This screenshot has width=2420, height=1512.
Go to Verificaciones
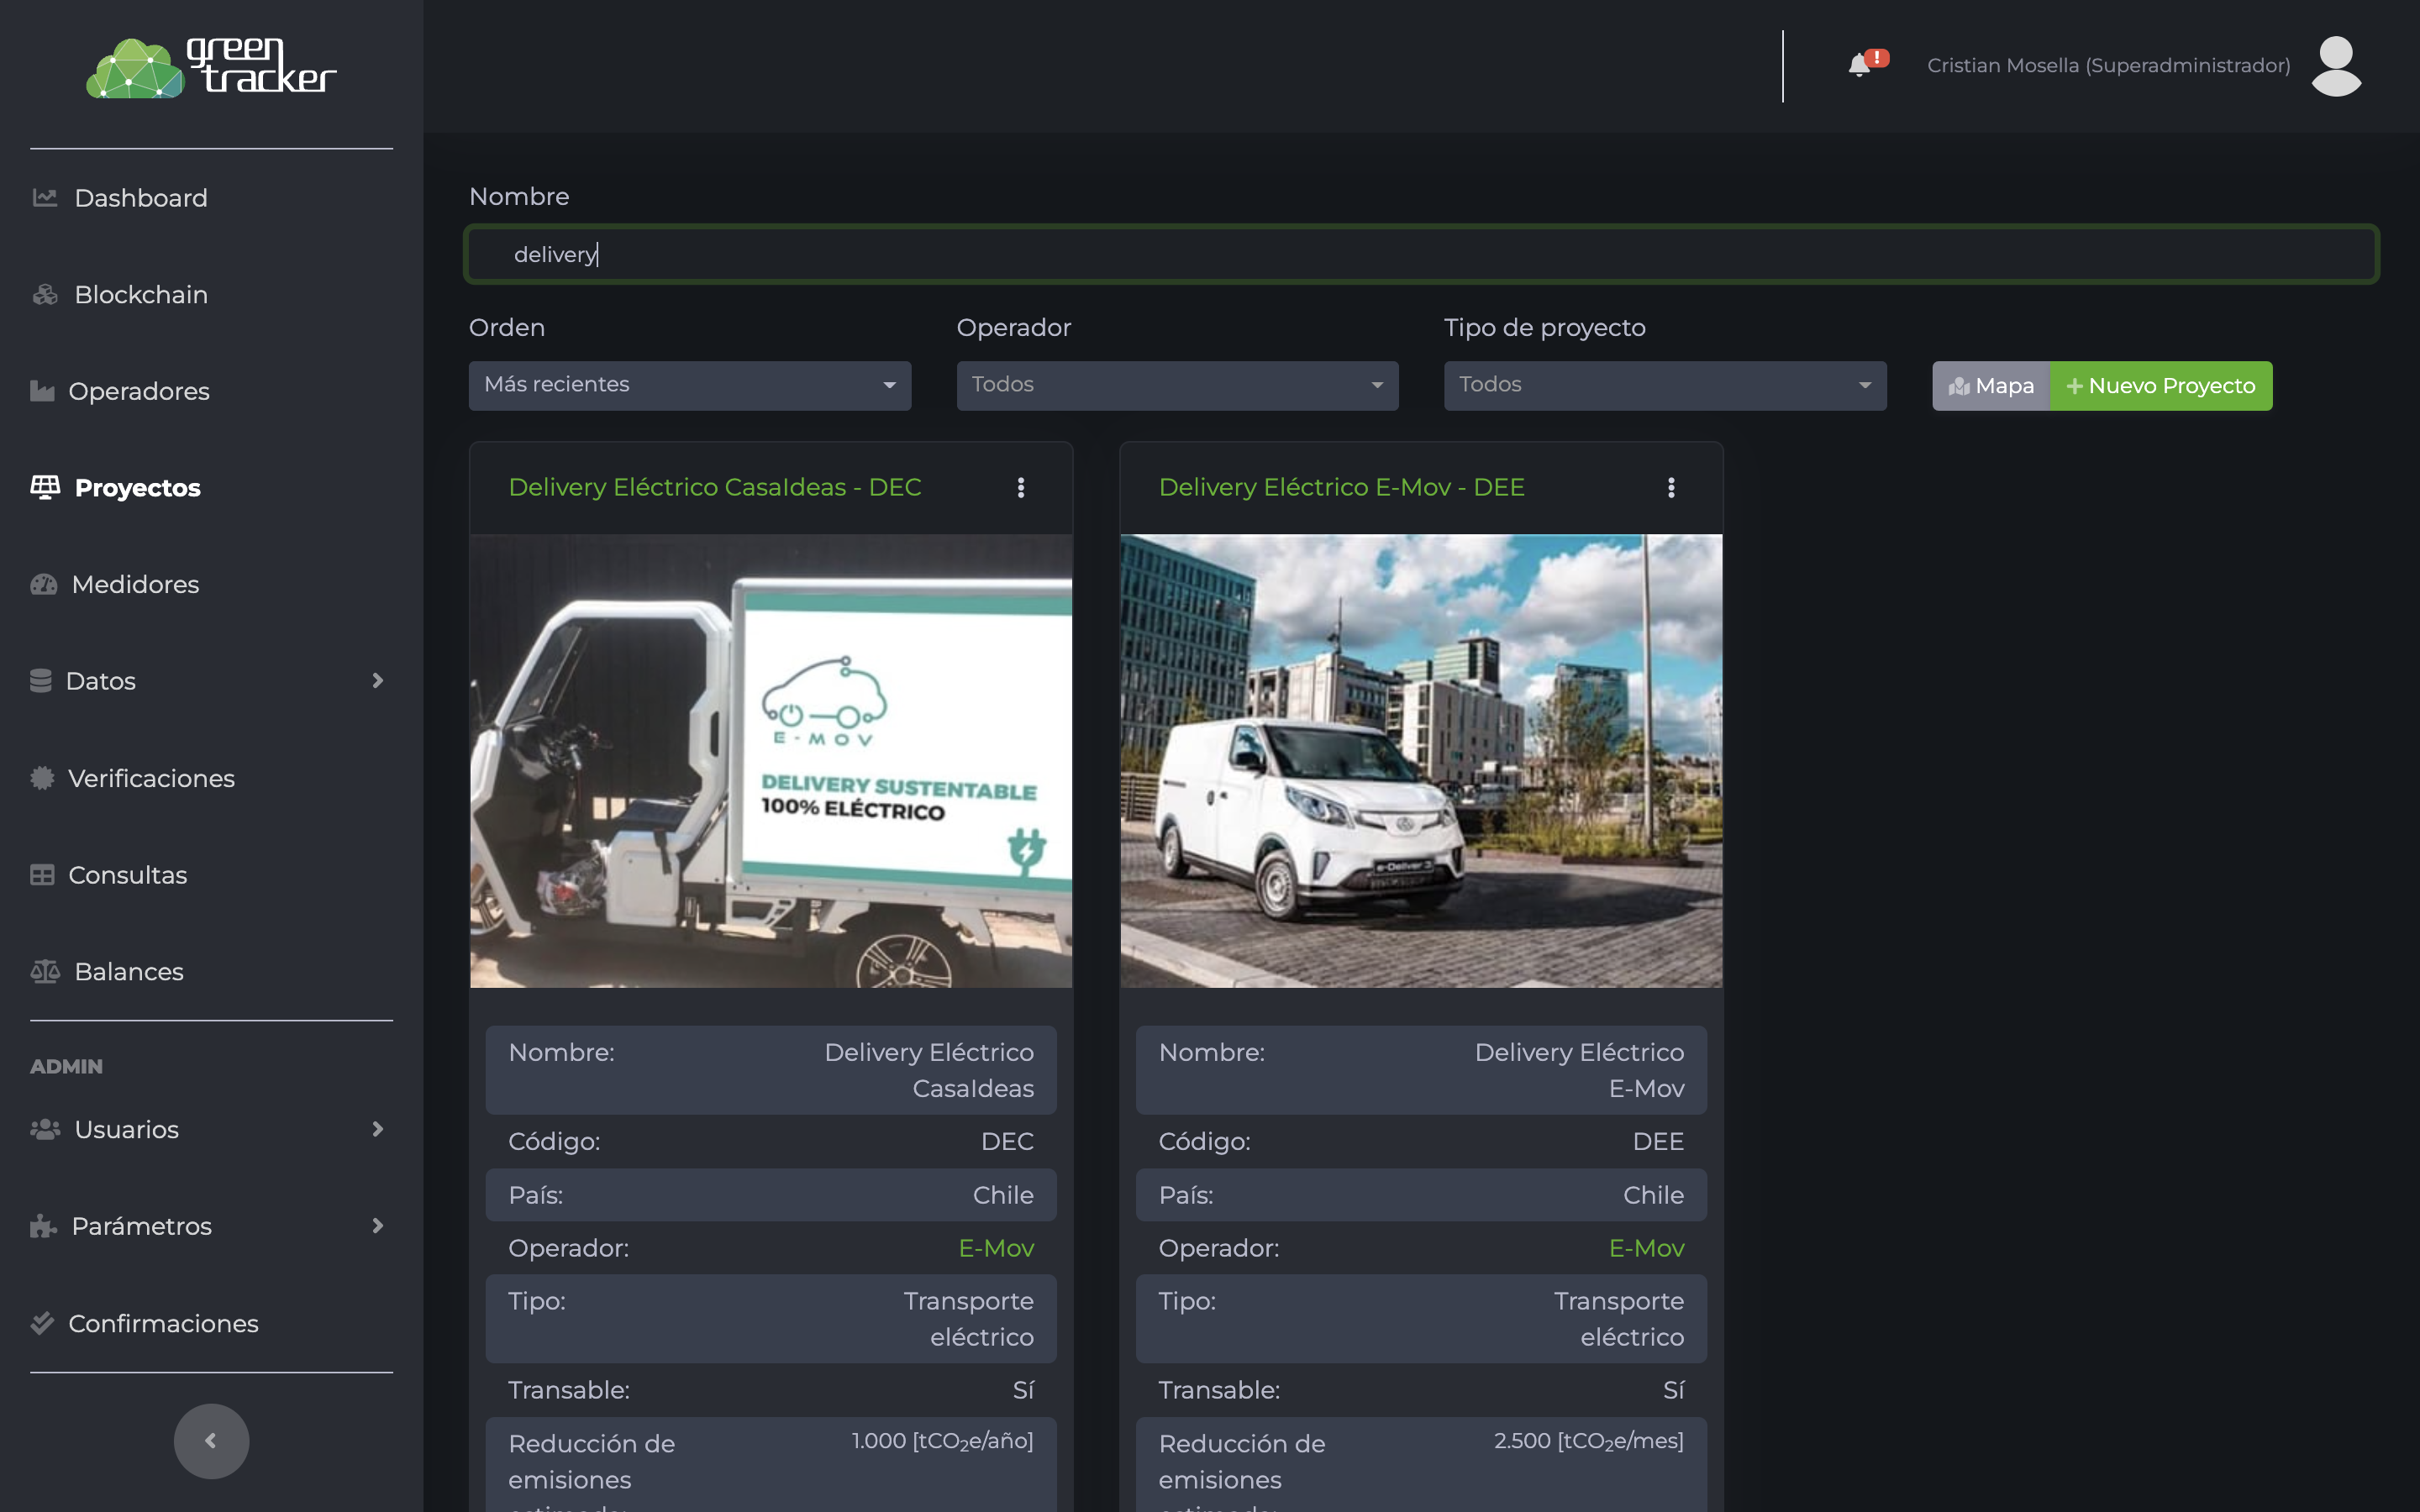point(151,778)
